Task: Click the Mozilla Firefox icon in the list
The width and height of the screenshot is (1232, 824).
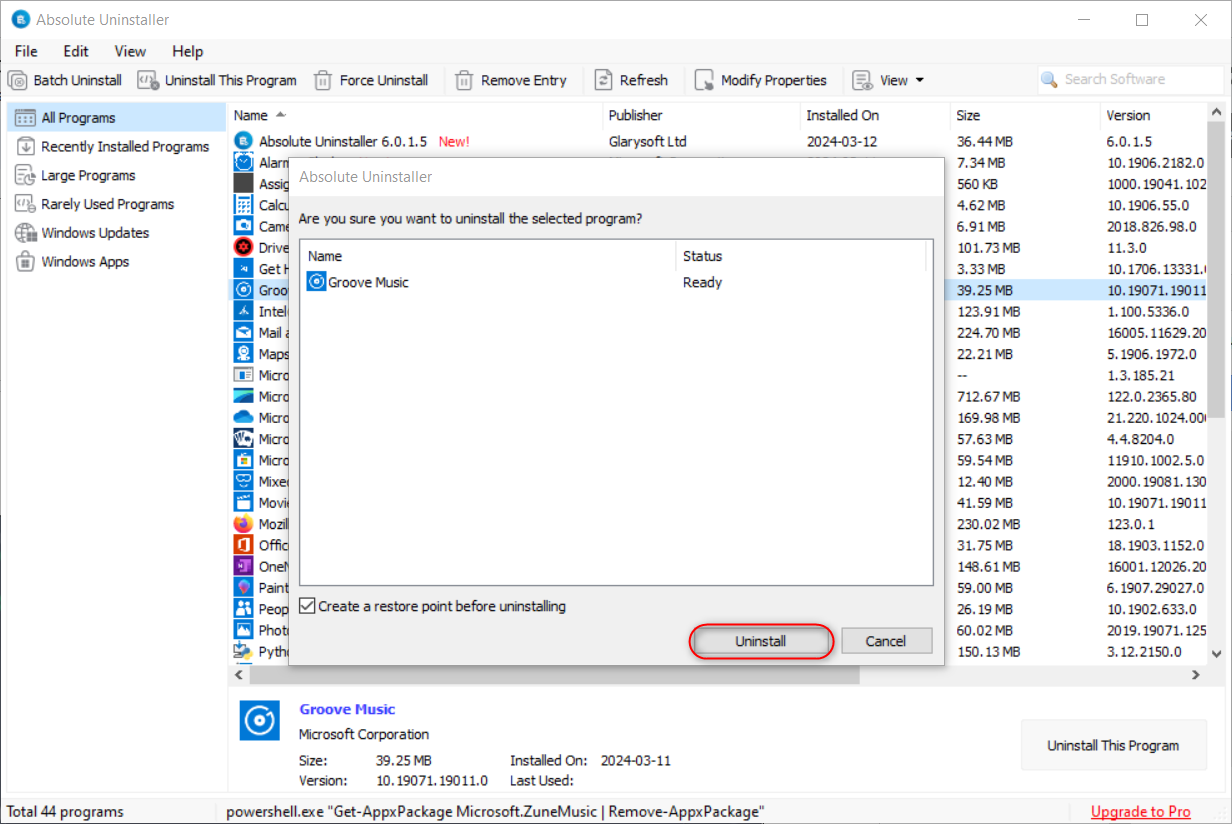Action: [x=243, y=523]
